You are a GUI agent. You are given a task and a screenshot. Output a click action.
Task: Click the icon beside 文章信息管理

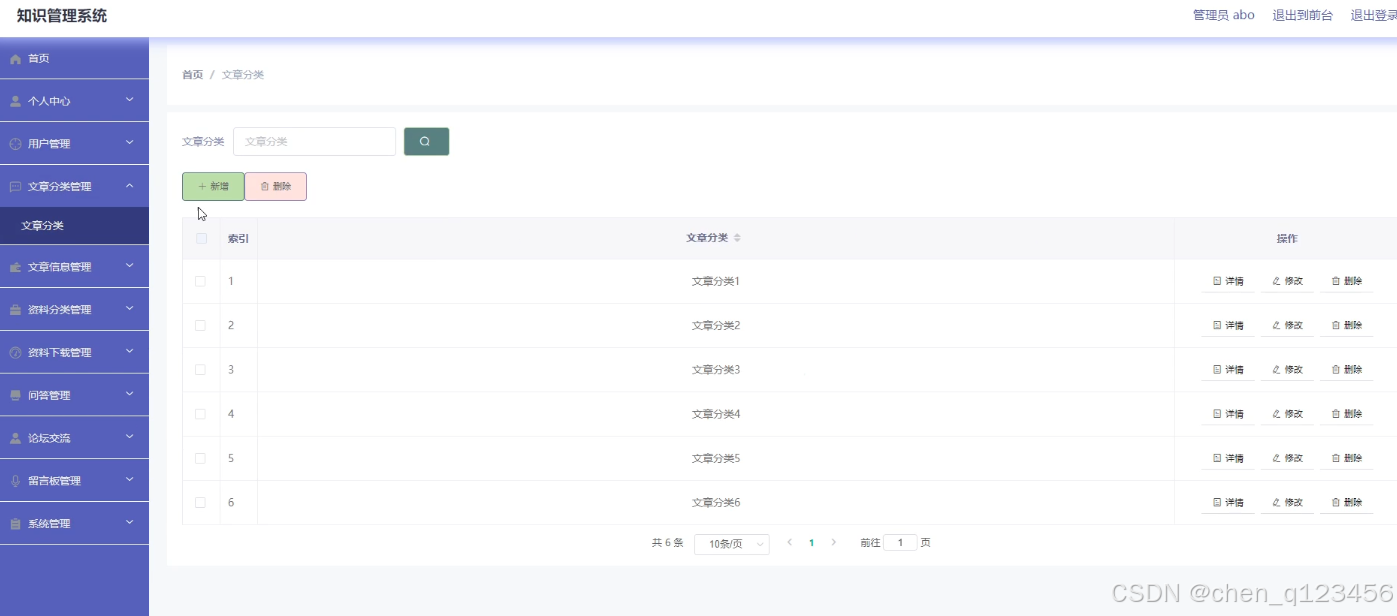pyautogui.click(x=15, y=267)
